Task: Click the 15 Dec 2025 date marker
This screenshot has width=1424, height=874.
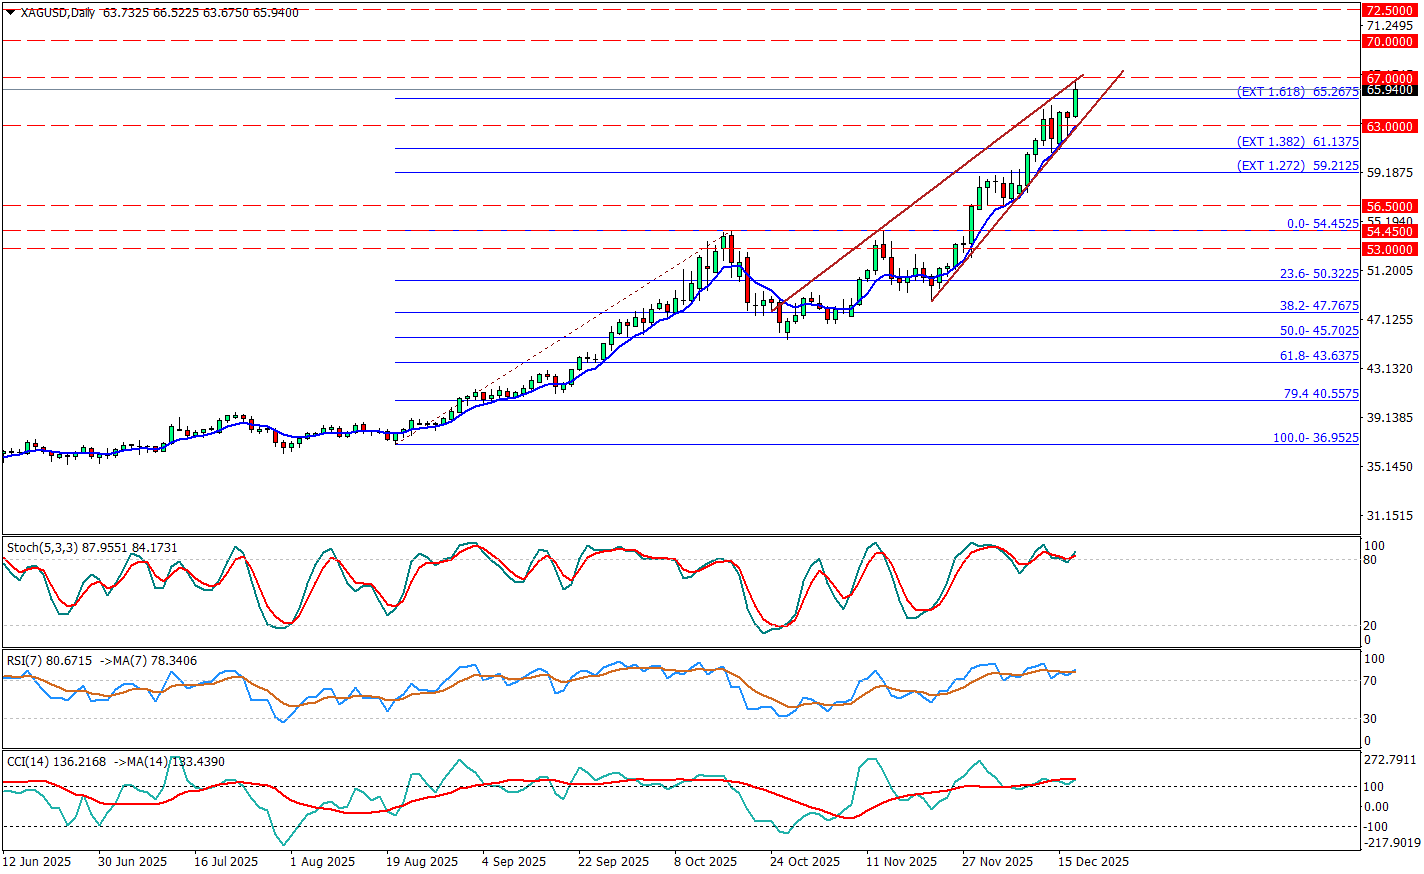Action: [1094, 862]
